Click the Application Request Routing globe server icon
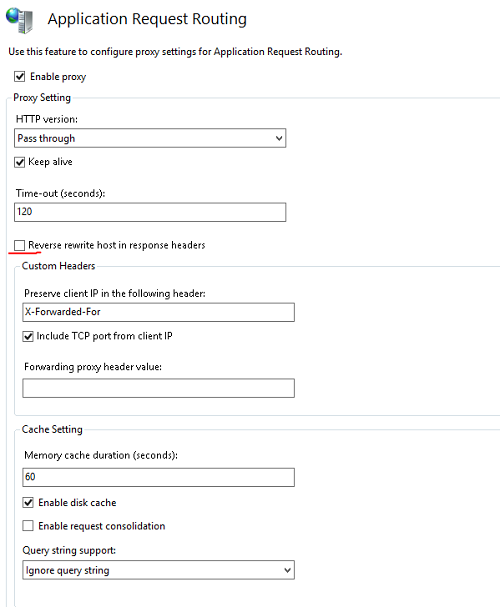The height and width of the screenshot is (607, 500). [x=19, y=20]
